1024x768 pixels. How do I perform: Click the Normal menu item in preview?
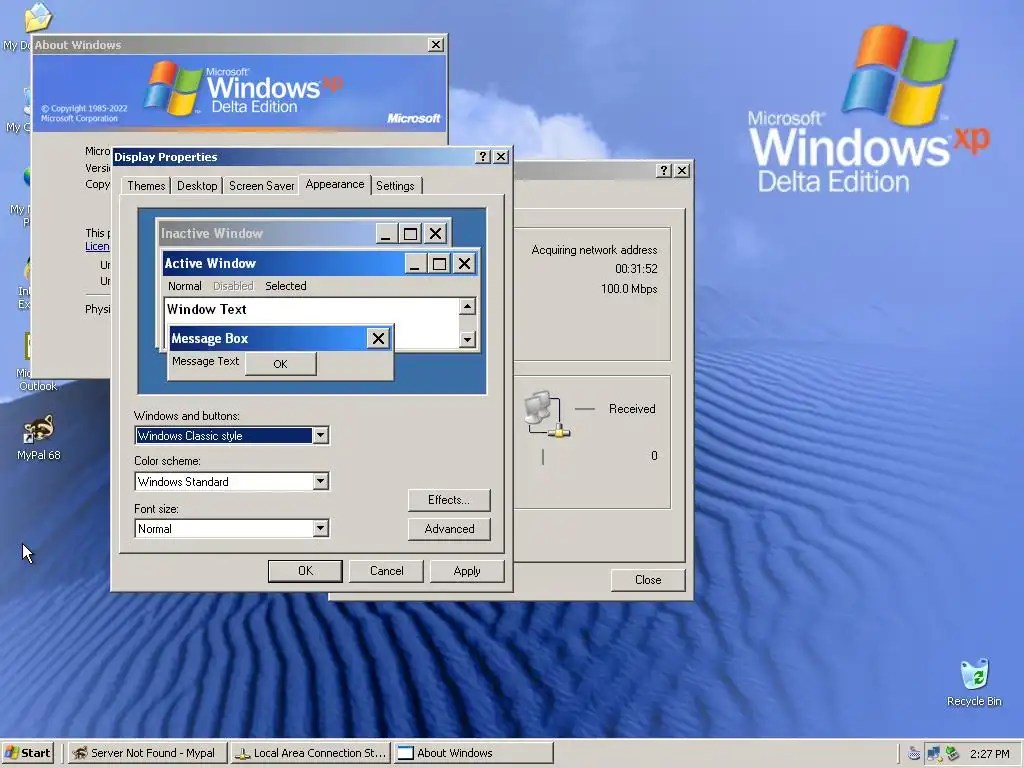(185, 286)
